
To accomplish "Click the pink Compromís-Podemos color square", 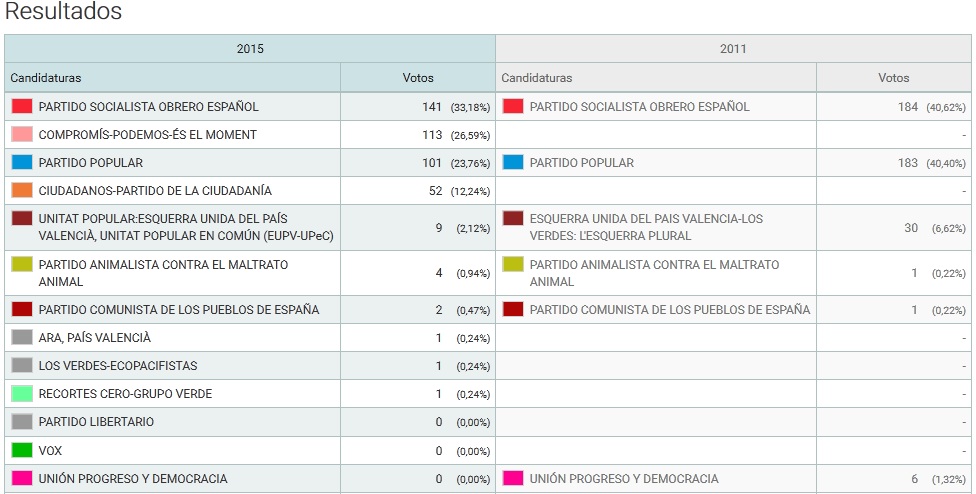I will [x=22, y=134].
